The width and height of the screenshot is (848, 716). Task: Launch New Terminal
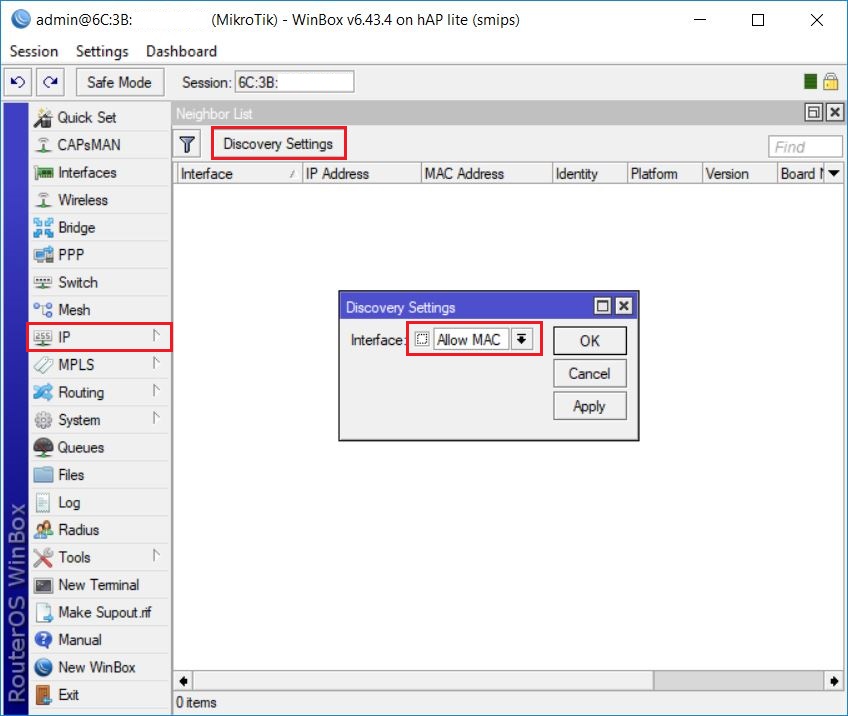click(98, 585)
